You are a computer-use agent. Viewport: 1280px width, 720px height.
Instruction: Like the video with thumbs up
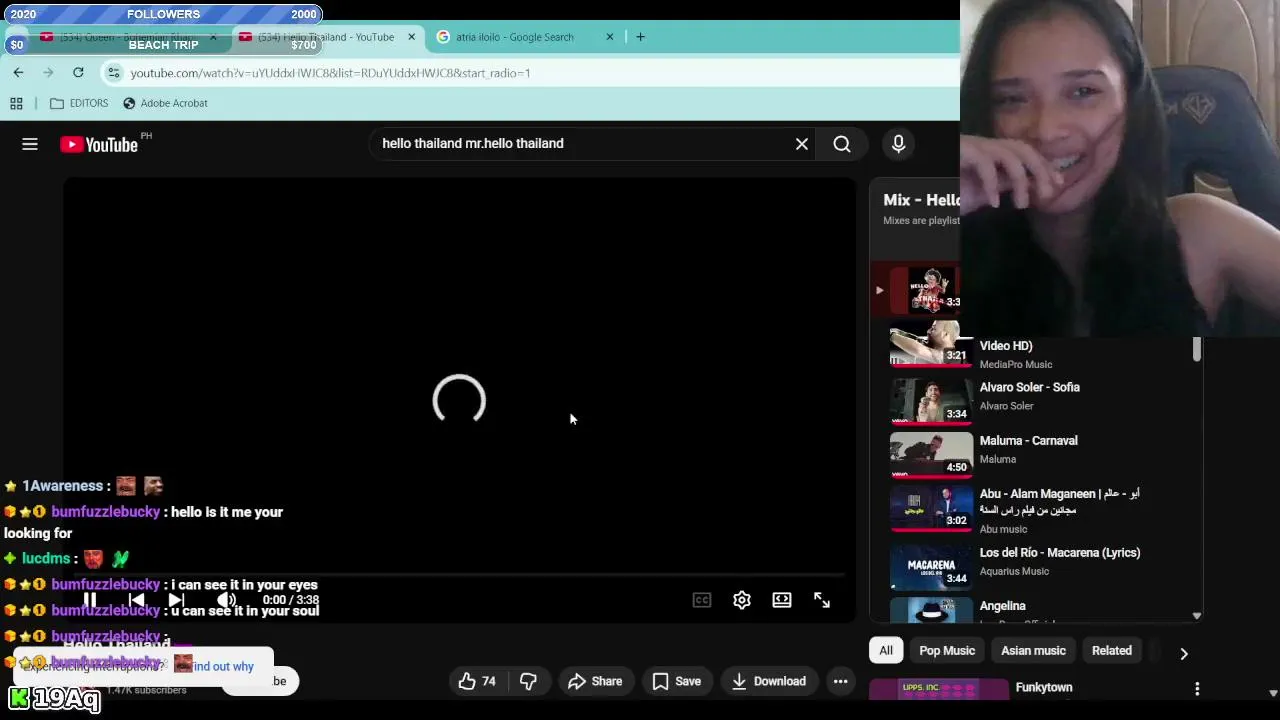click(477, 681)
